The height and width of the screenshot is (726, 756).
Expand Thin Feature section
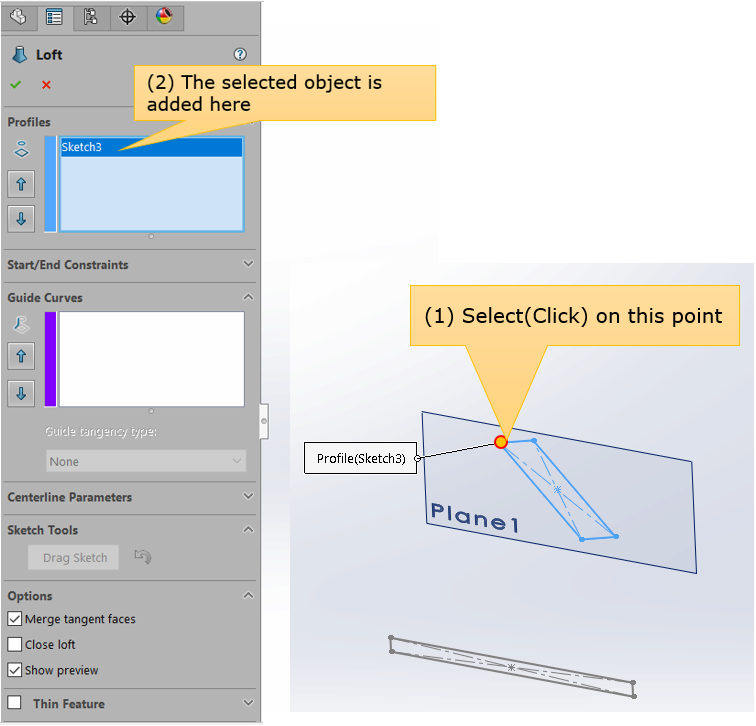click(248, 703)
